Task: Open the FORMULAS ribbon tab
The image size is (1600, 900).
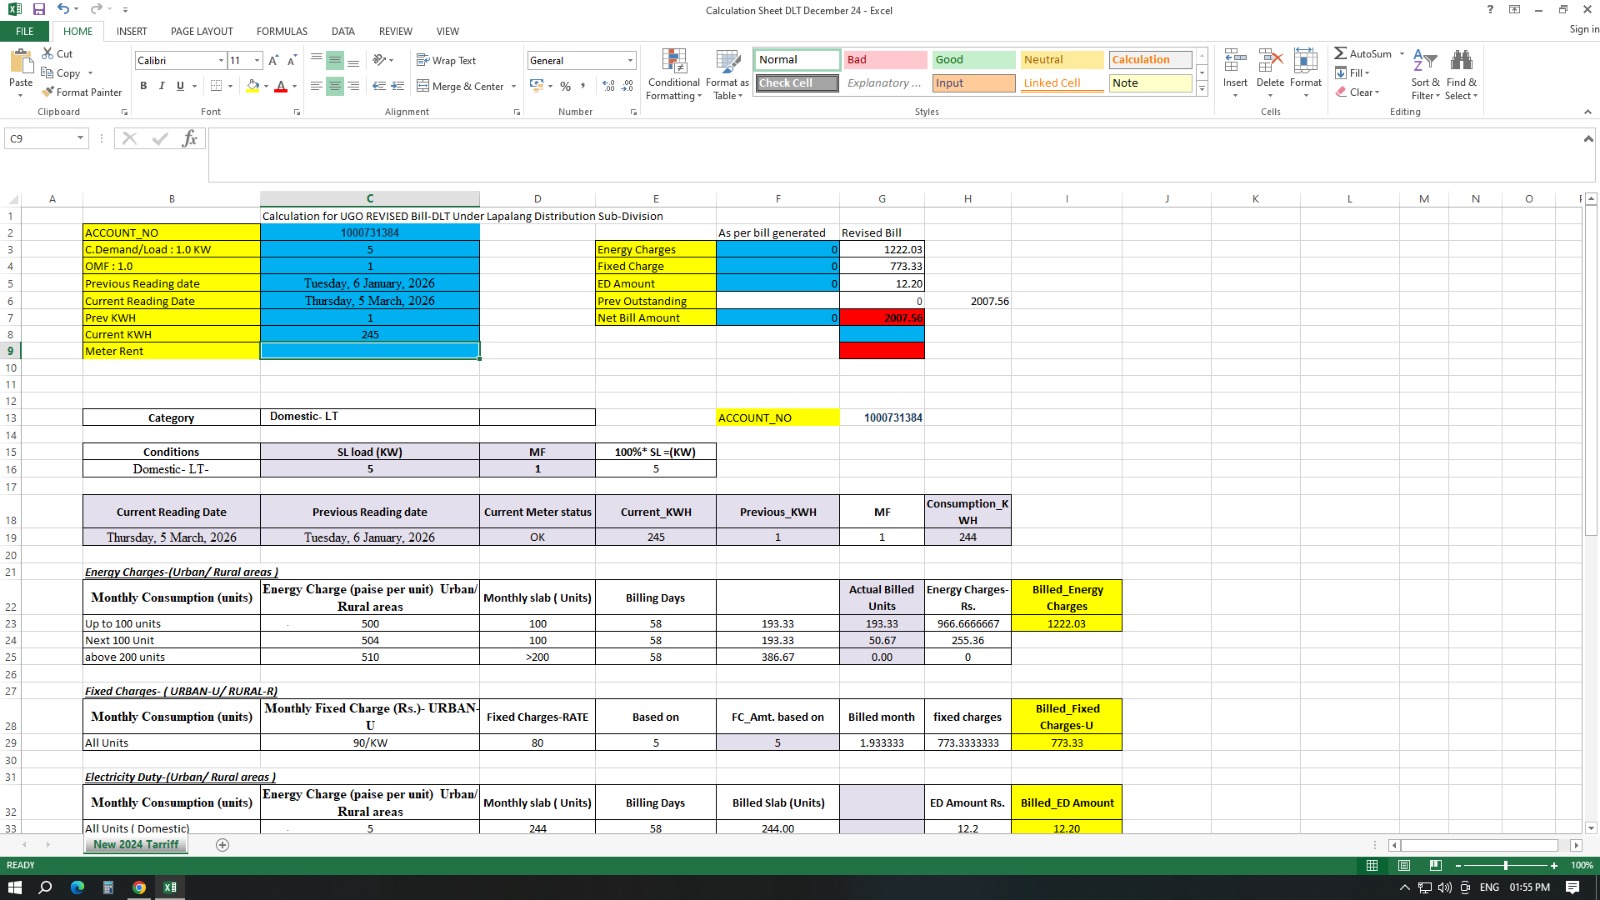Action: pos(281,31)
